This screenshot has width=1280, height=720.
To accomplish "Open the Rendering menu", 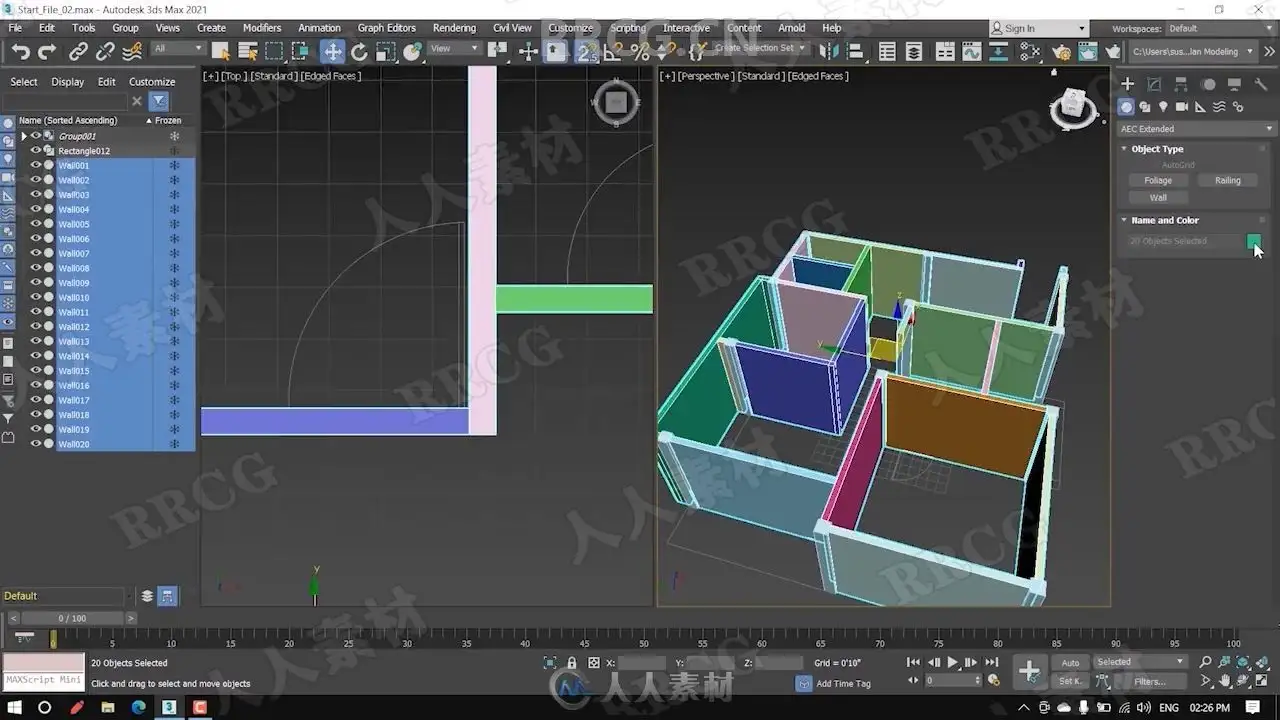I will point(454,28).
